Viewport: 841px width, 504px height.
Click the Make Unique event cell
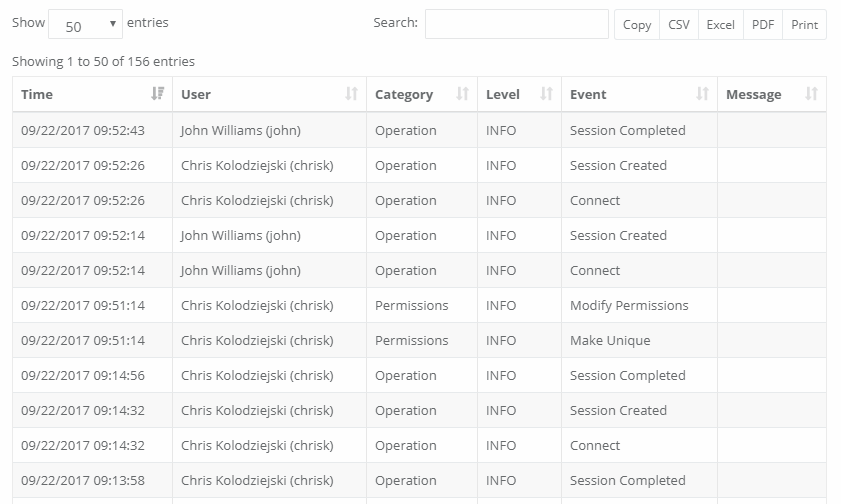click(x=610, y=340)
